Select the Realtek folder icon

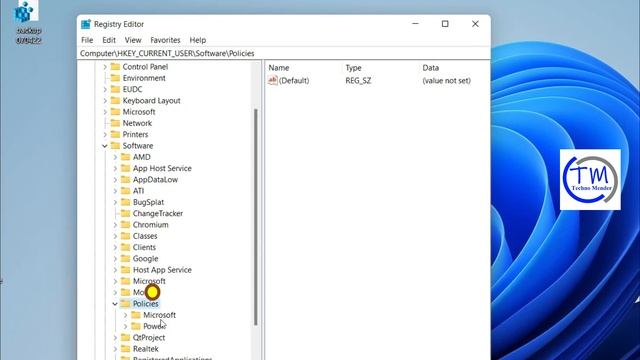[x=126, y=349]
